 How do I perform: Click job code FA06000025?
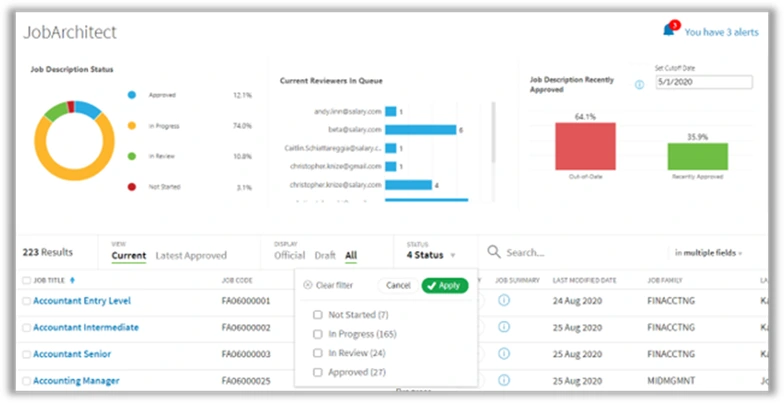pos(246,381)
